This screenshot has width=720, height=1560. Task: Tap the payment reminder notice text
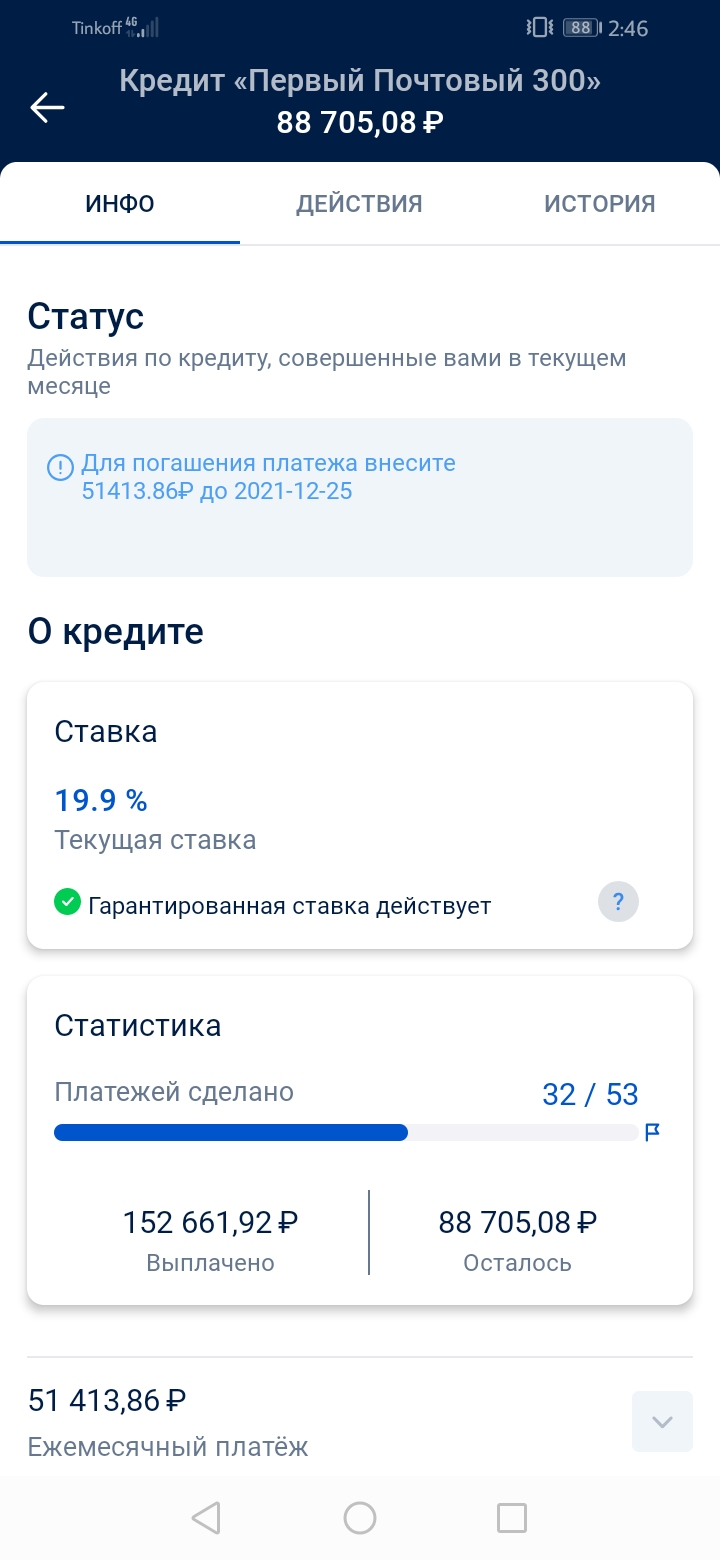(268, 478)
